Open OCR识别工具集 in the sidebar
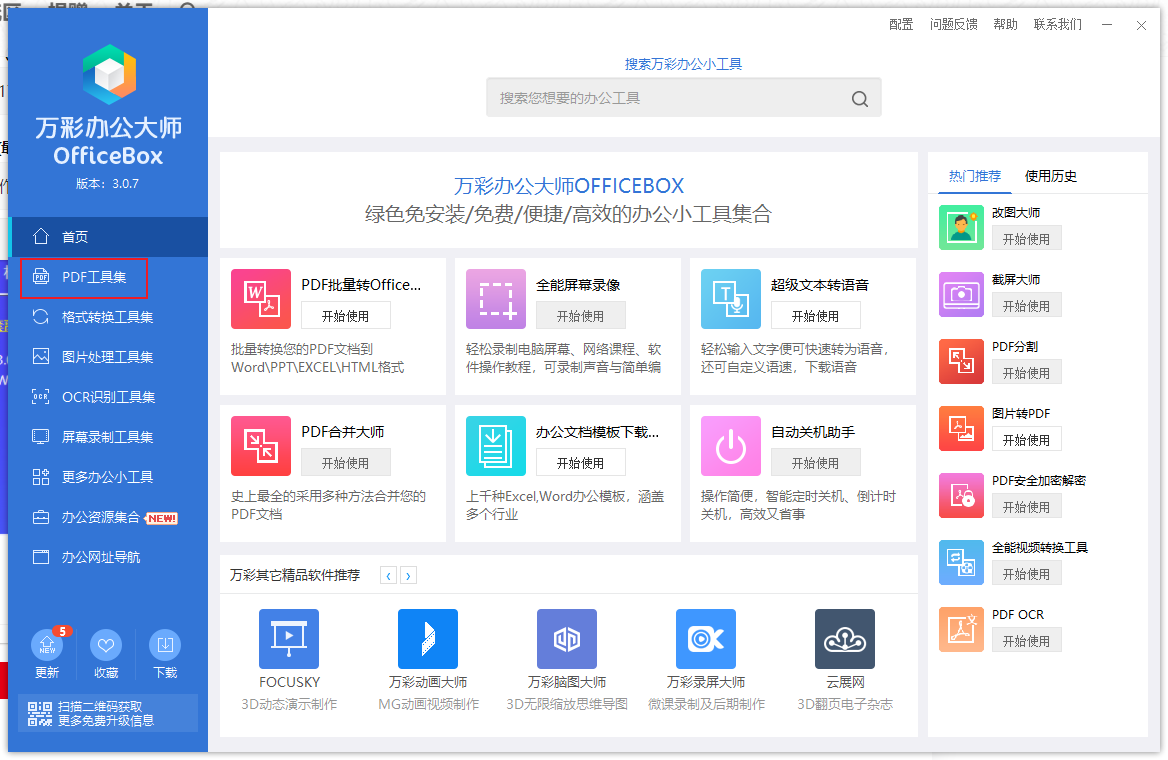 [108, 397]
